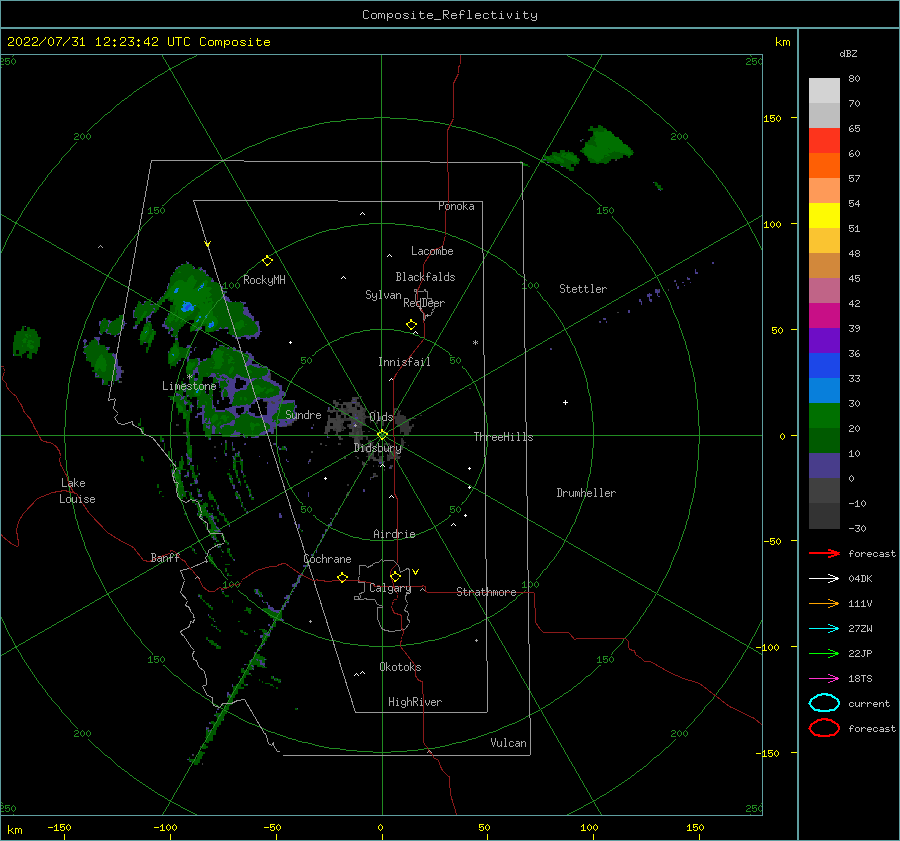
Task: Click the bright yellow 51-54 dBZ swatch
Action: tap(824, 216)
